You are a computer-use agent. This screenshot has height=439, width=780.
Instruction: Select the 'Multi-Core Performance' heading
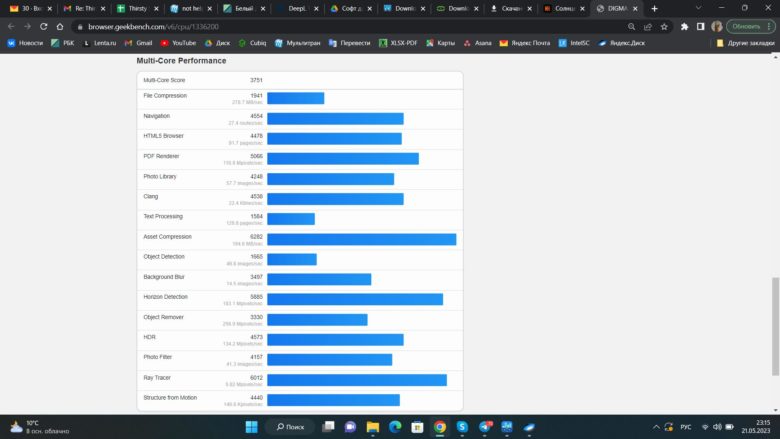[181, 61]
